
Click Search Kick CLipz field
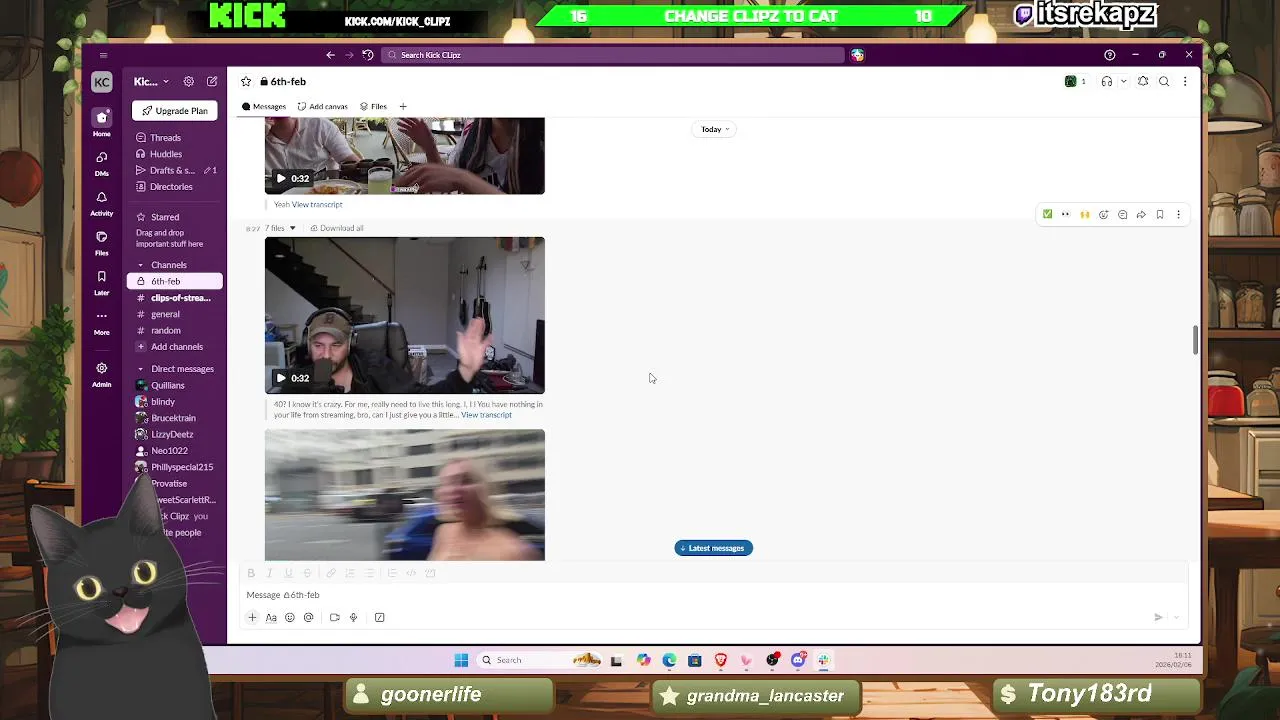tap(613, 55)
